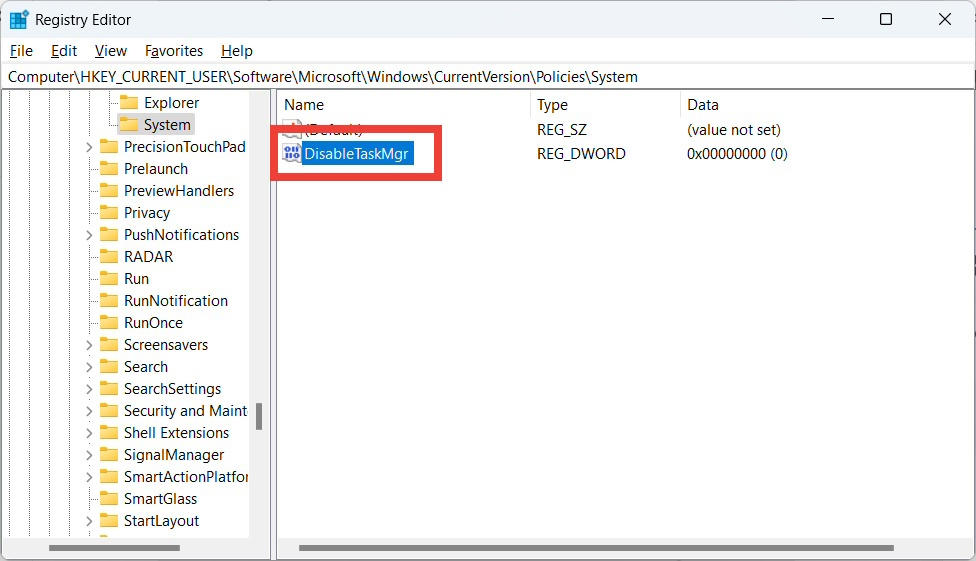Expand the SearchSettings key
976x561 pixels.
pyautogui.click(x=89, y=389)
